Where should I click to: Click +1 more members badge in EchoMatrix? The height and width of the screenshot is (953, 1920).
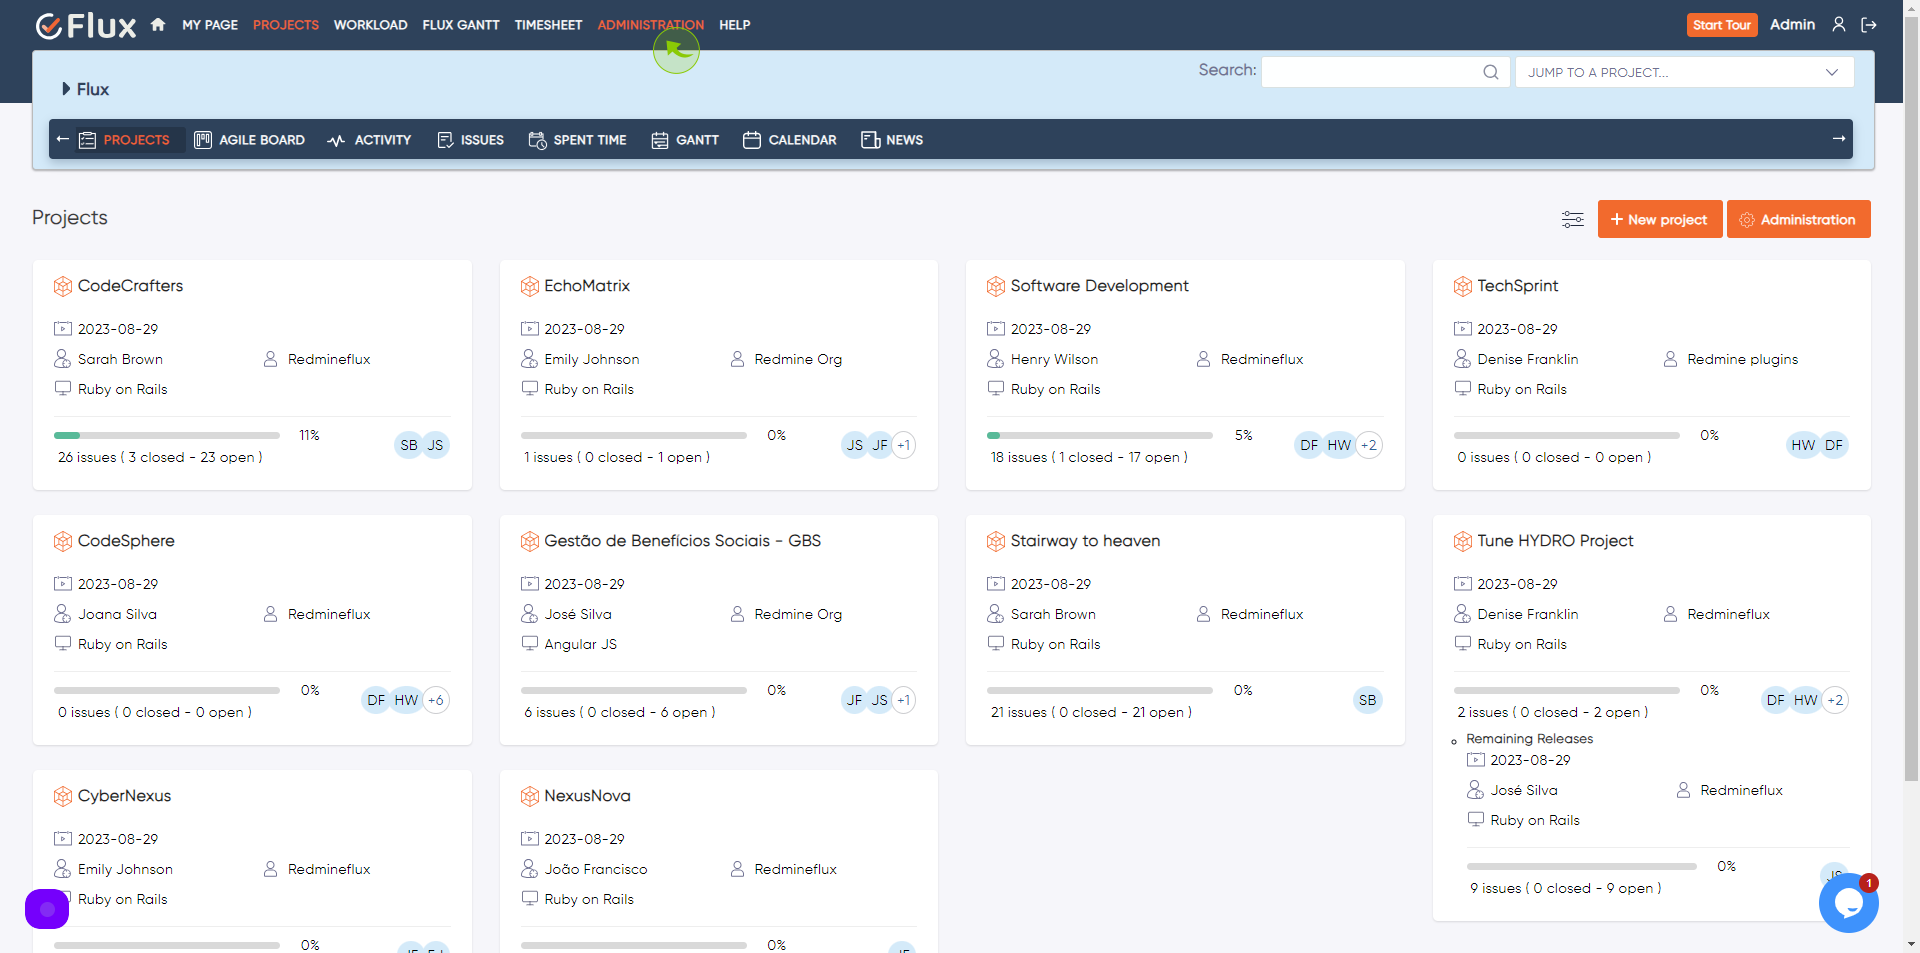point(904,445)
